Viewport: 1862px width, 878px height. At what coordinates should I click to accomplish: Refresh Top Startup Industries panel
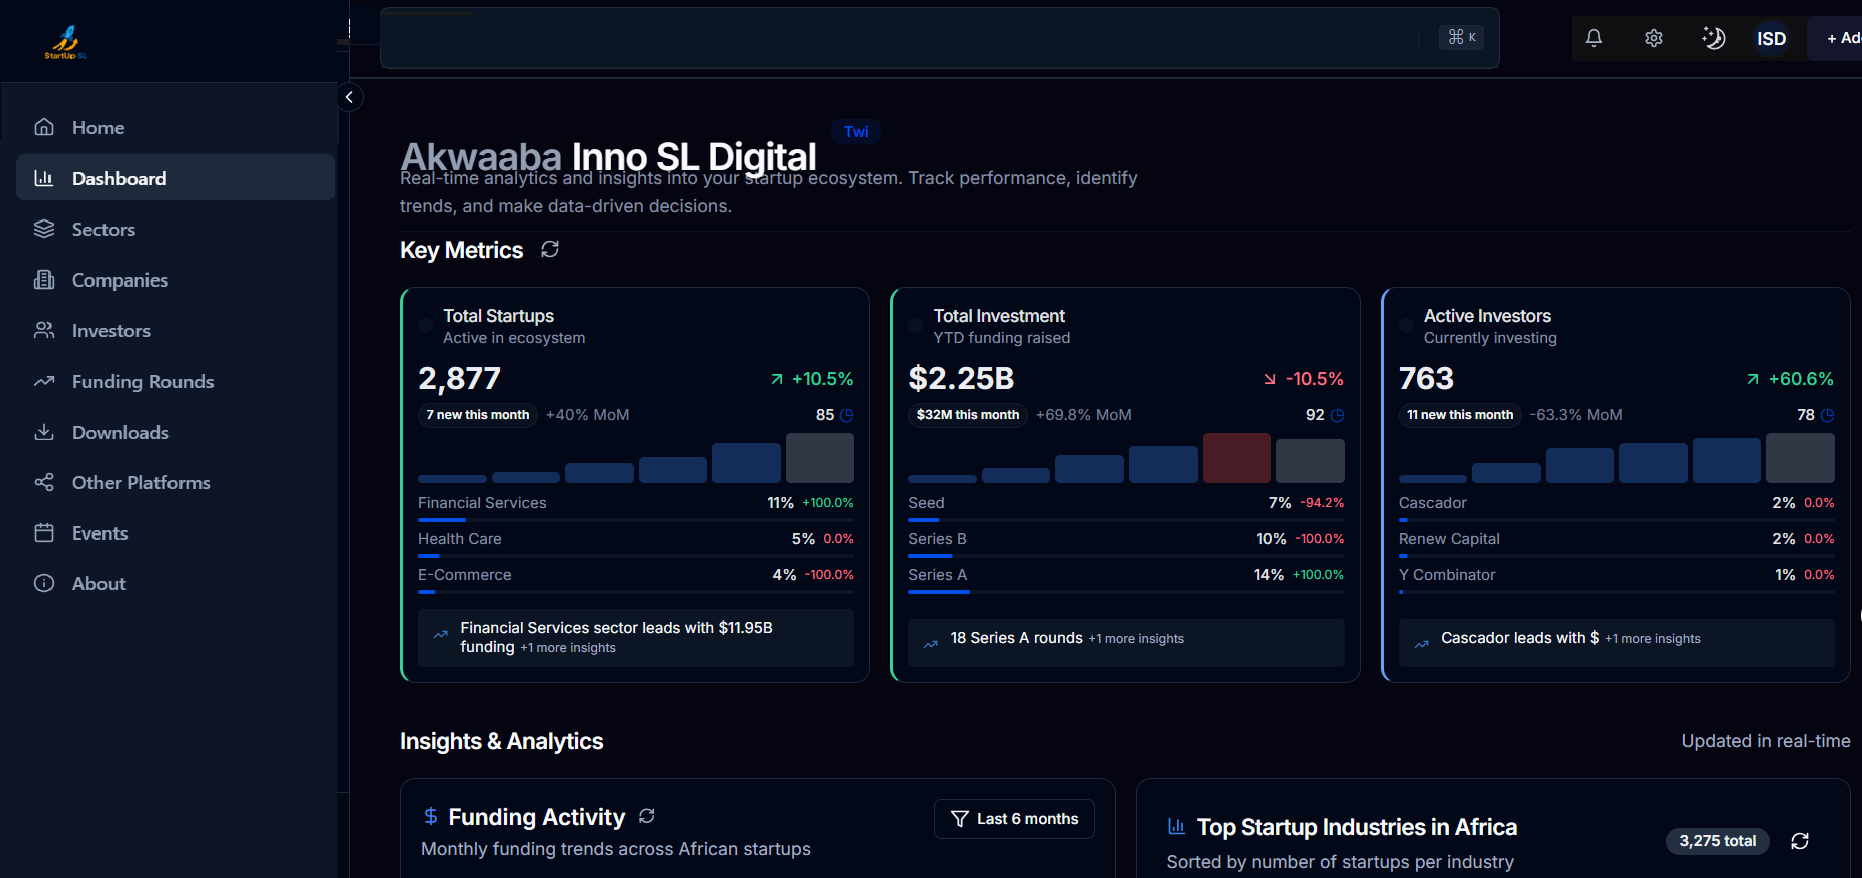pos(1800,841)
